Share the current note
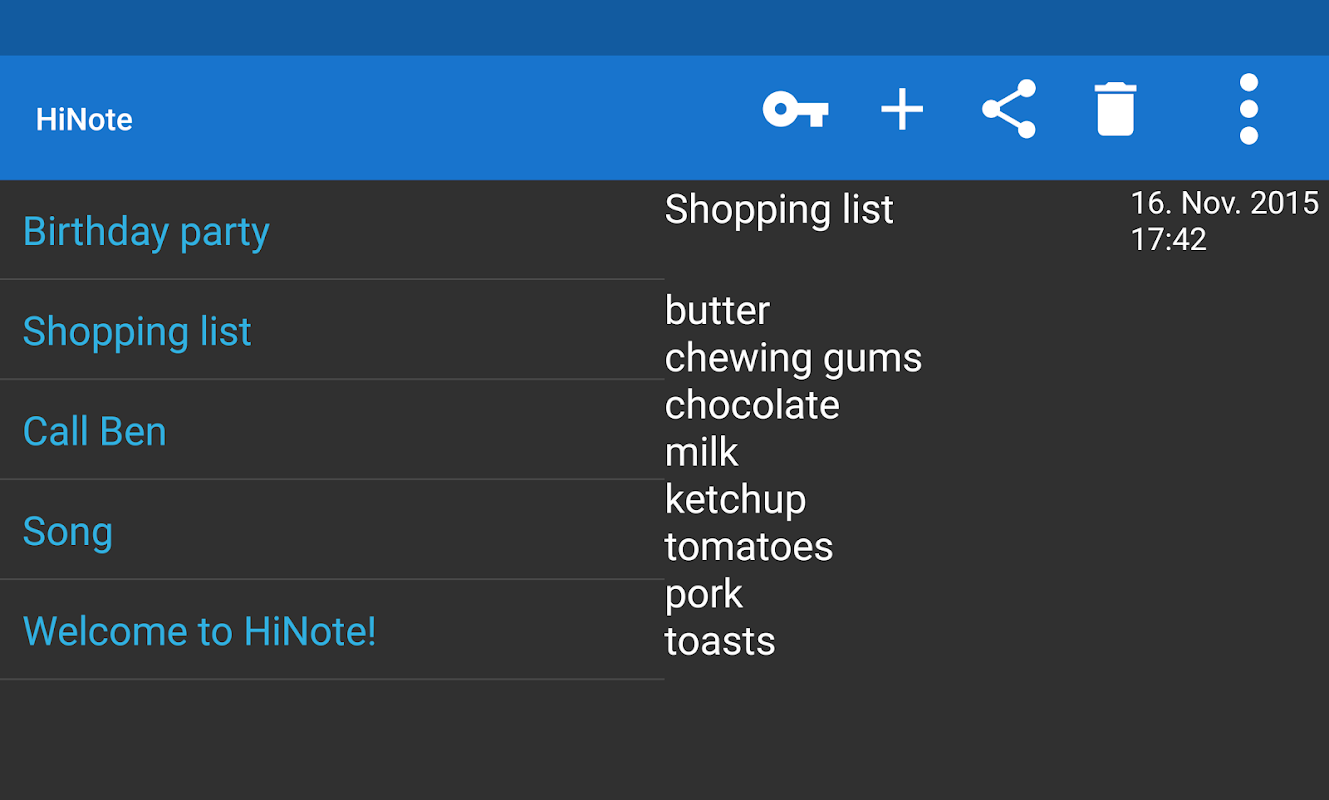This screenshot has width=1329, height=800. (1008, 109)
